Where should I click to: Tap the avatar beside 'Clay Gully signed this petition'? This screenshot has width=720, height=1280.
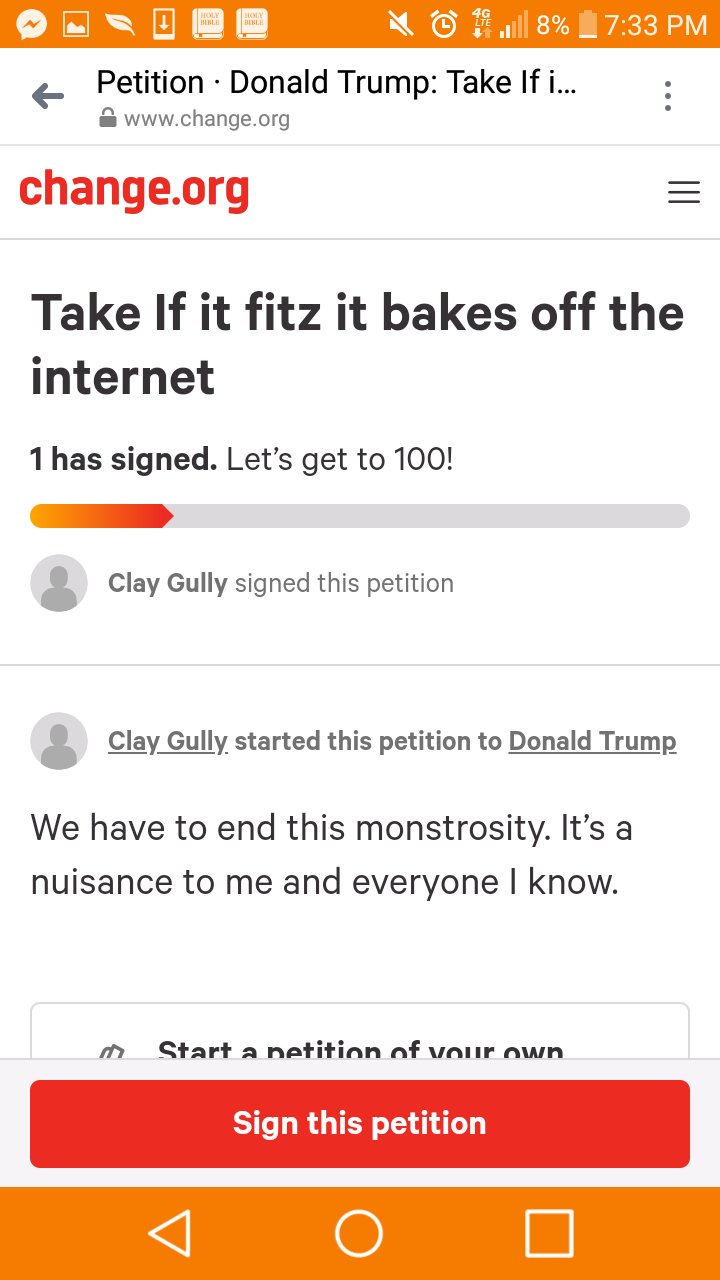tap(59, 583)
